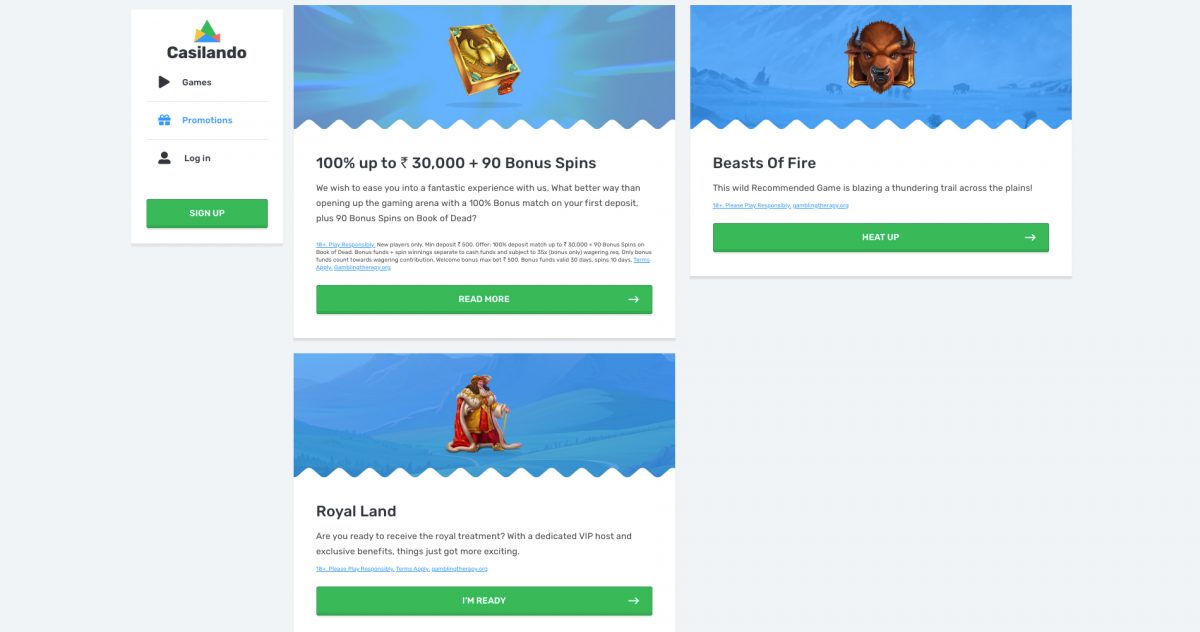Open Terms Apply link under Royal Land
Image resolution: width=1200 pixels, height=632 pixels.
(412, 568)
